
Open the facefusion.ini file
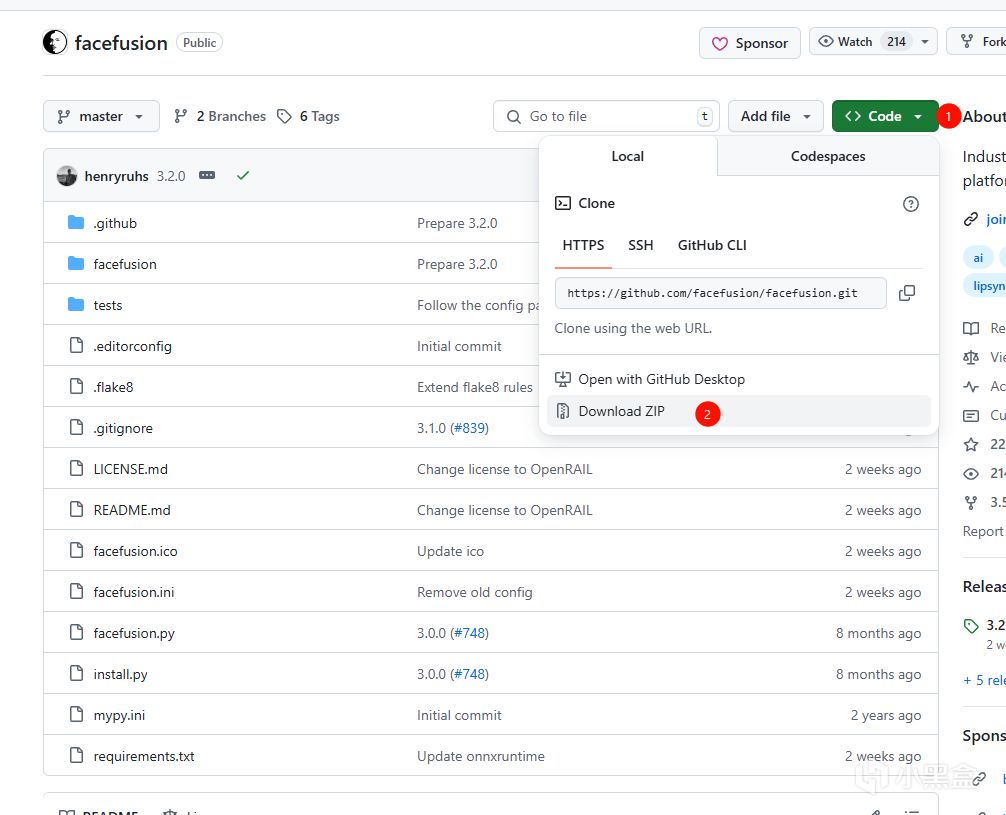(x=133, y=593)
